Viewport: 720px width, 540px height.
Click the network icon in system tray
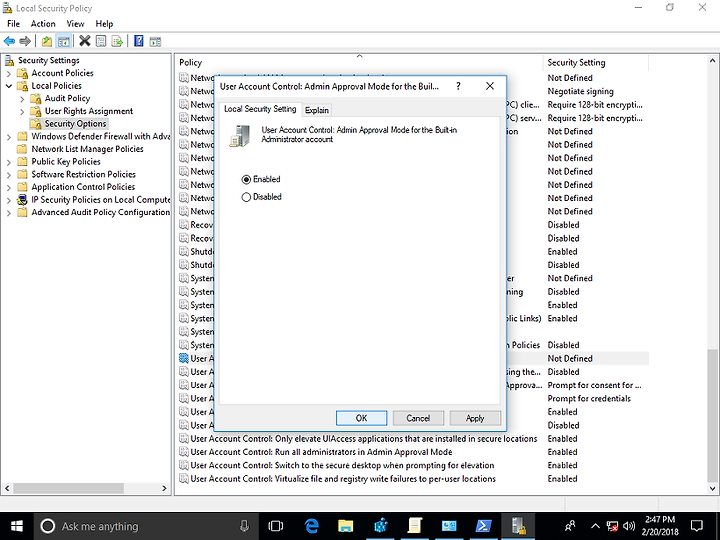tap(612, 526)
